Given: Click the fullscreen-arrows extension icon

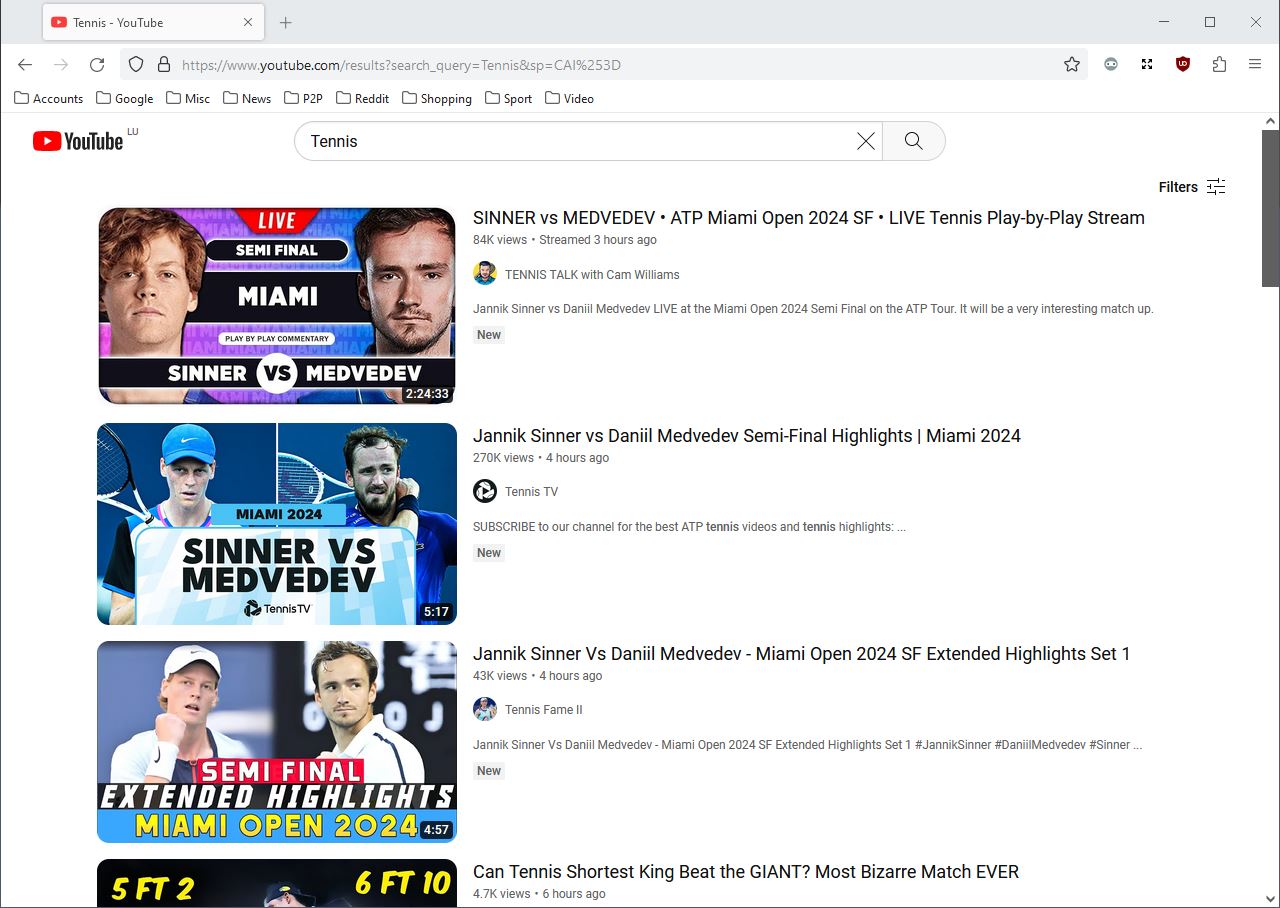Looking at the screenshot, I should pos(1147,65).
